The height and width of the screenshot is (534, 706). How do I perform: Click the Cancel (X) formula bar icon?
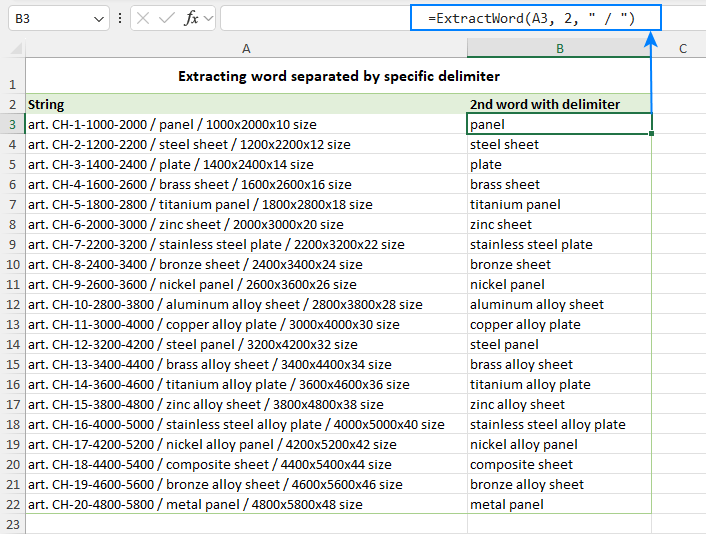pyautogui.click(x=143, y=18)
